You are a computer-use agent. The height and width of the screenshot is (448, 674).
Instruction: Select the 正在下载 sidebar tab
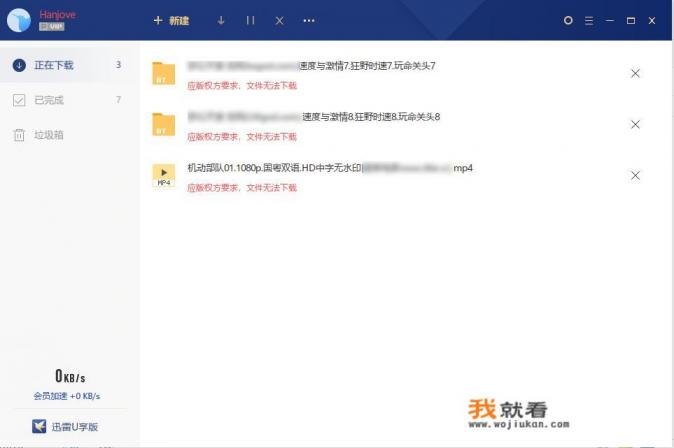[70, 65]
